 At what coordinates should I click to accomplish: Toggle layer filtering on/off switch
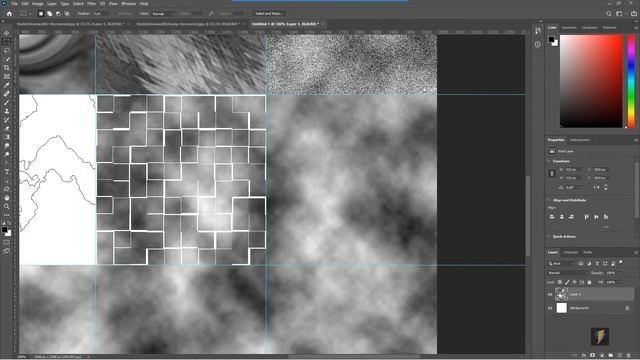point(621,262)
